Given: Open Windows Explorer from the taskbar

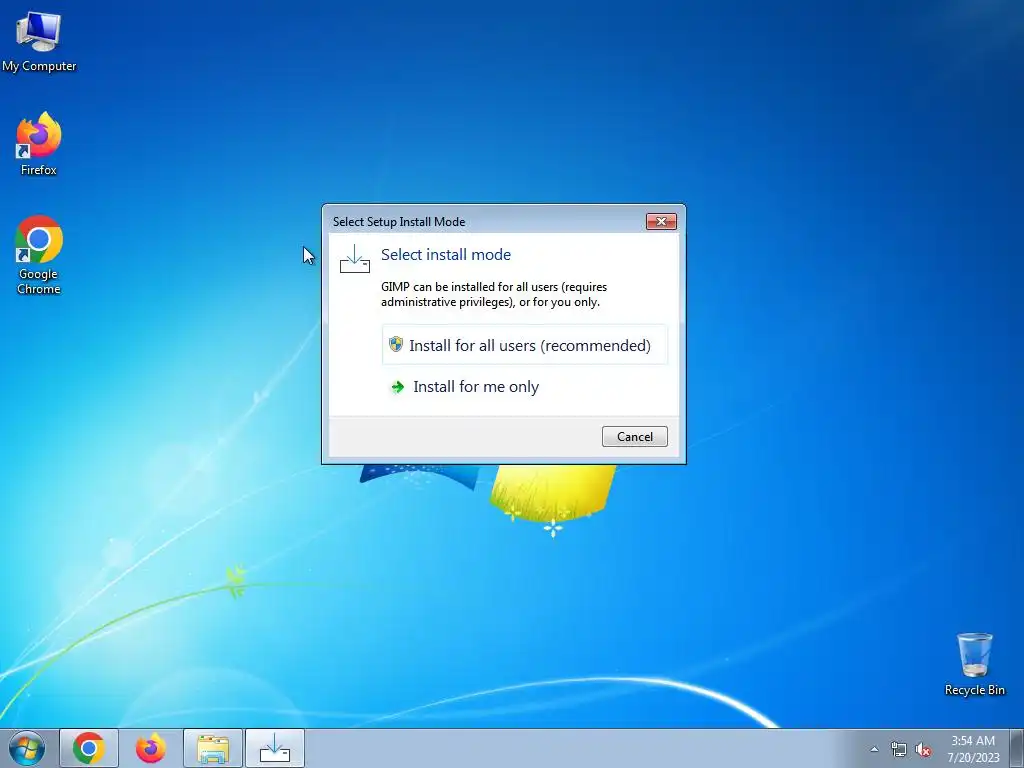Looking at the screenshot, I should pos(213,748).
